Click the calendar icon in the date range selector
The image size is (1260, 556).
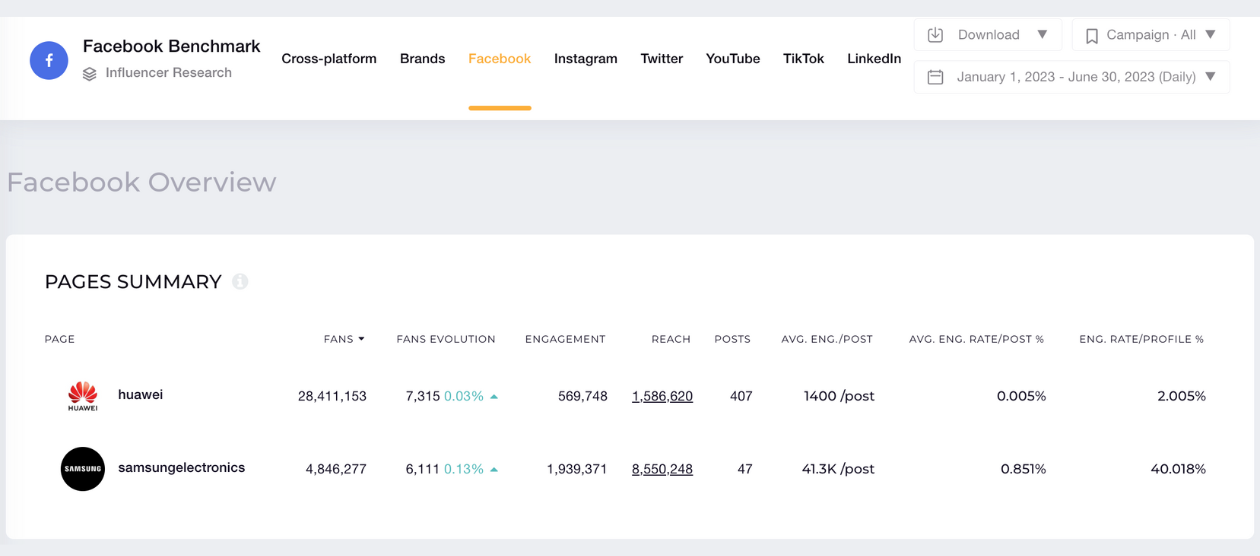[935, 77]
